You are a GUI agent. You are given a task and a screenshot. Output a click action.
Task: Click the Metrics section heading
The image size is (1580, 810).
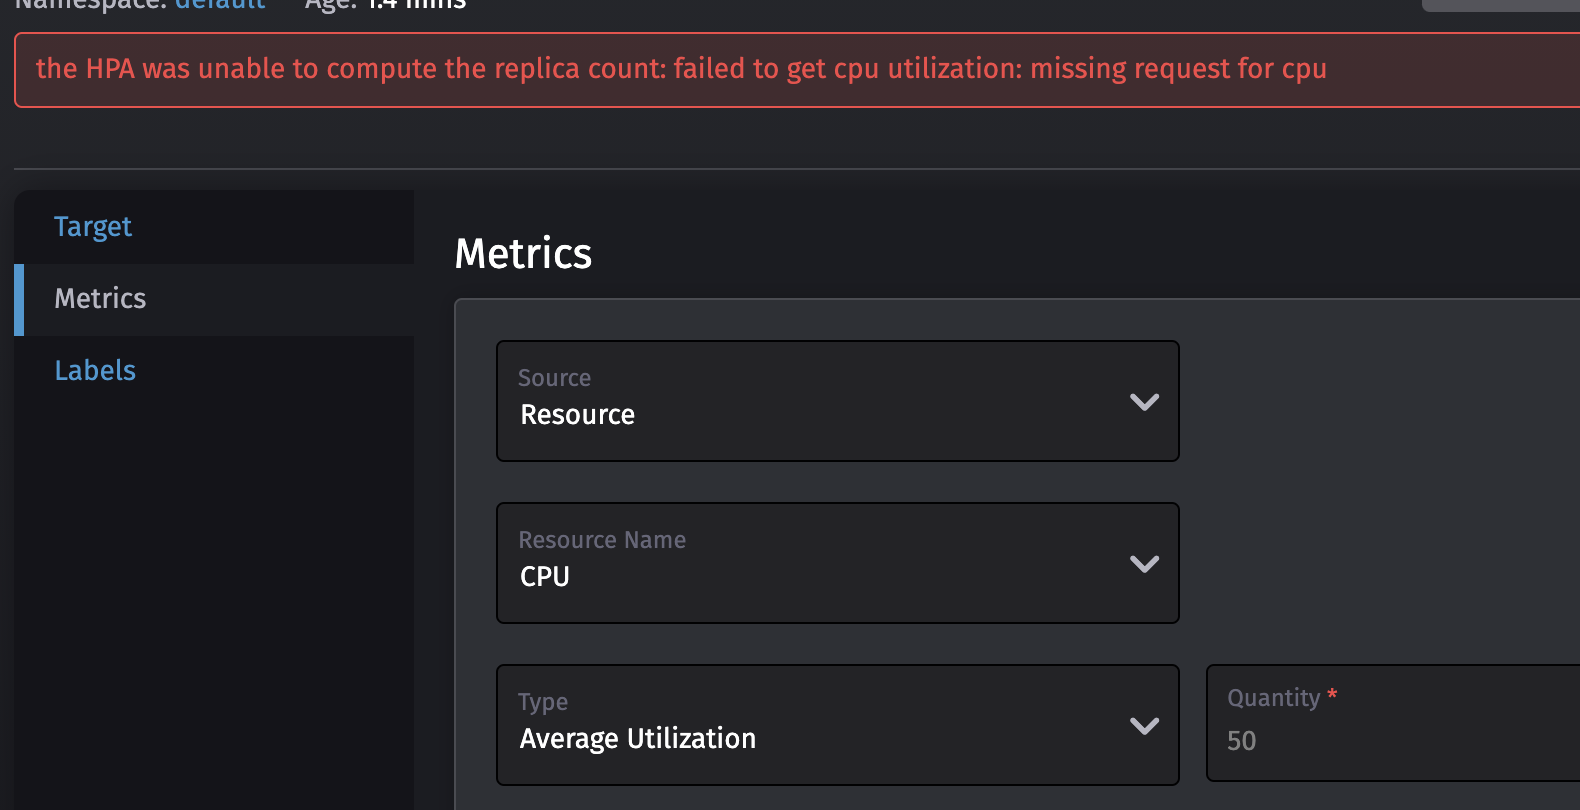click(522, 253)
